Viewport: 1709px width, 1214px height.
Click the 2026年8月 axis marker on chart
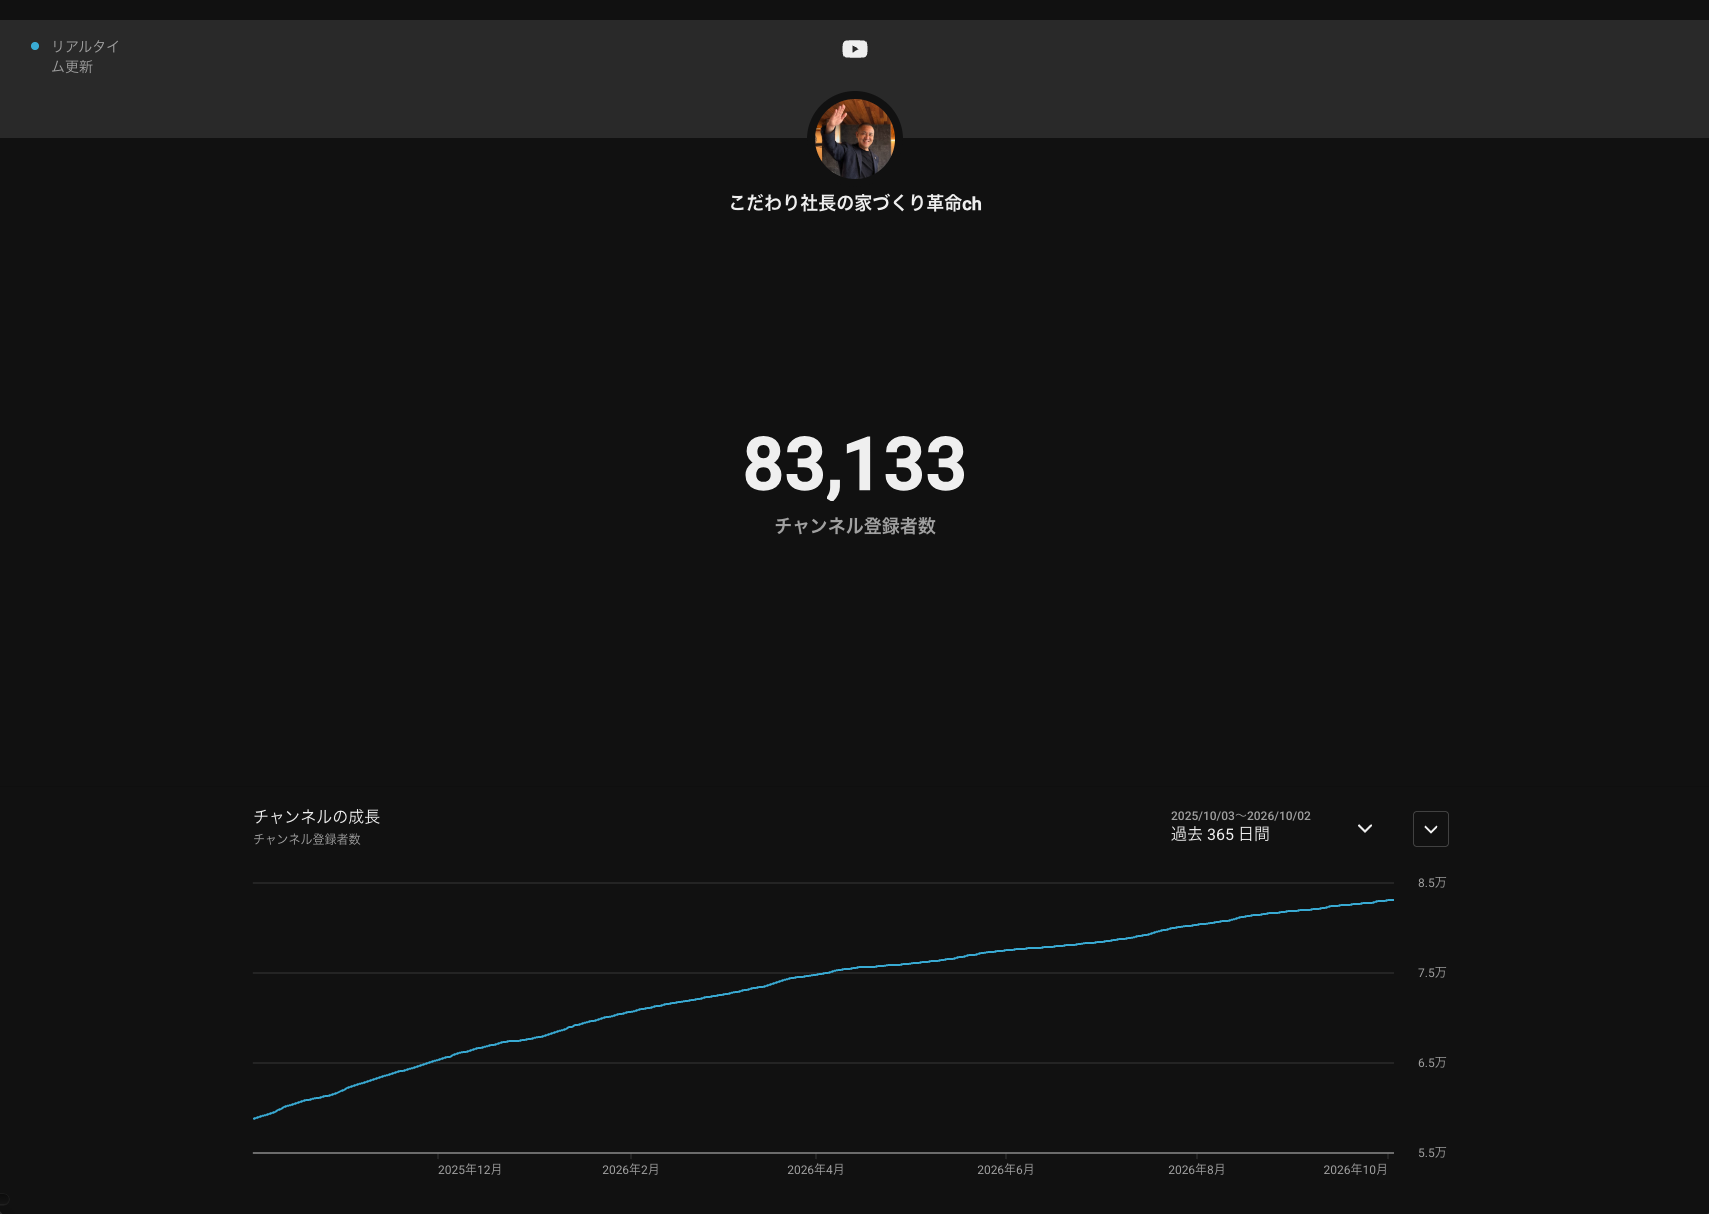[x=1197, y=1170]
